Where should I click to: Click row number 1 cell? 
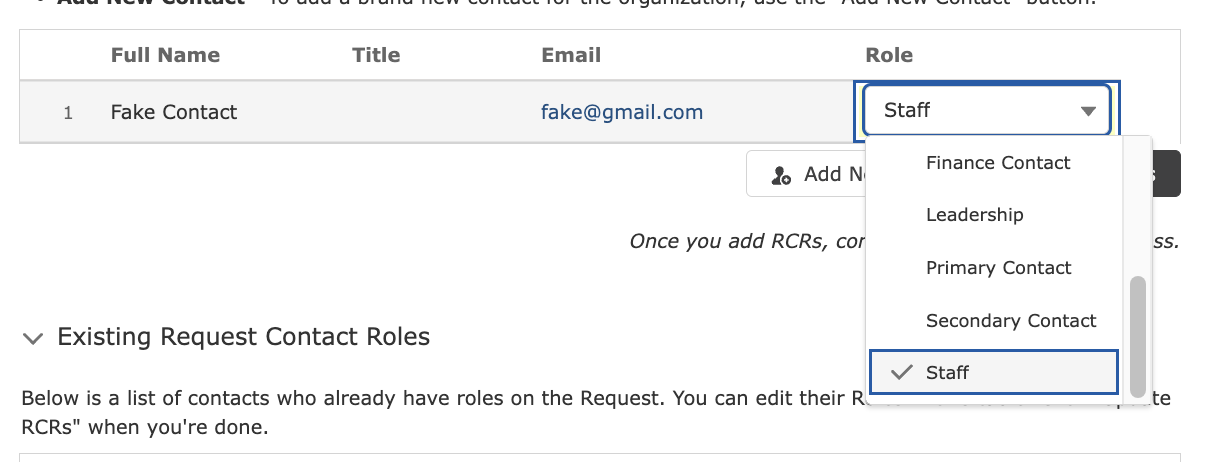(x=68, y=112)
